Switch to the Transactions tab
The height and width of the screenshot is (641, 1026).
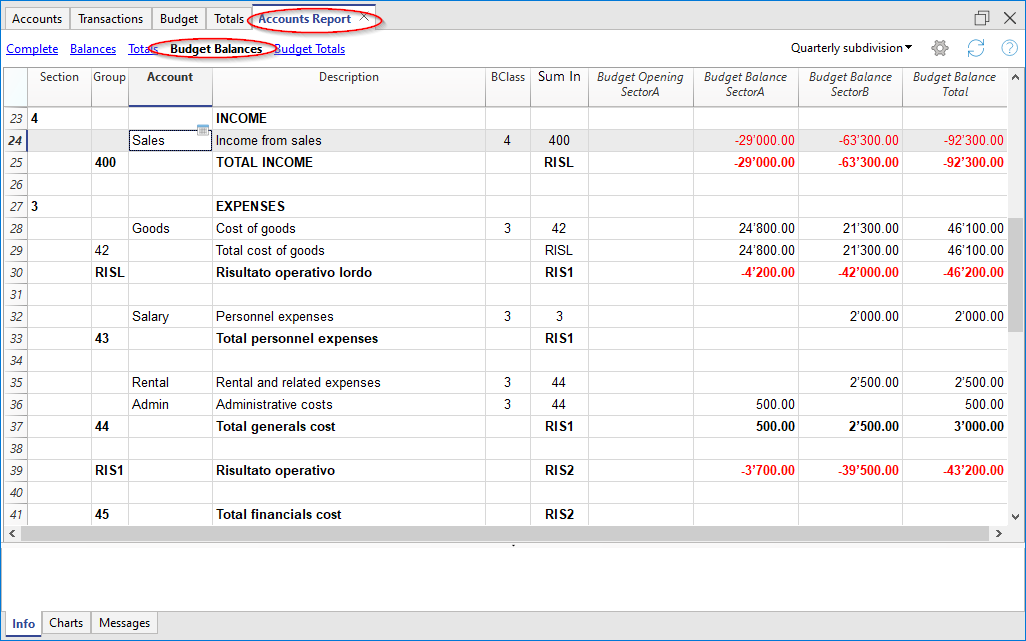coord(110,19)
